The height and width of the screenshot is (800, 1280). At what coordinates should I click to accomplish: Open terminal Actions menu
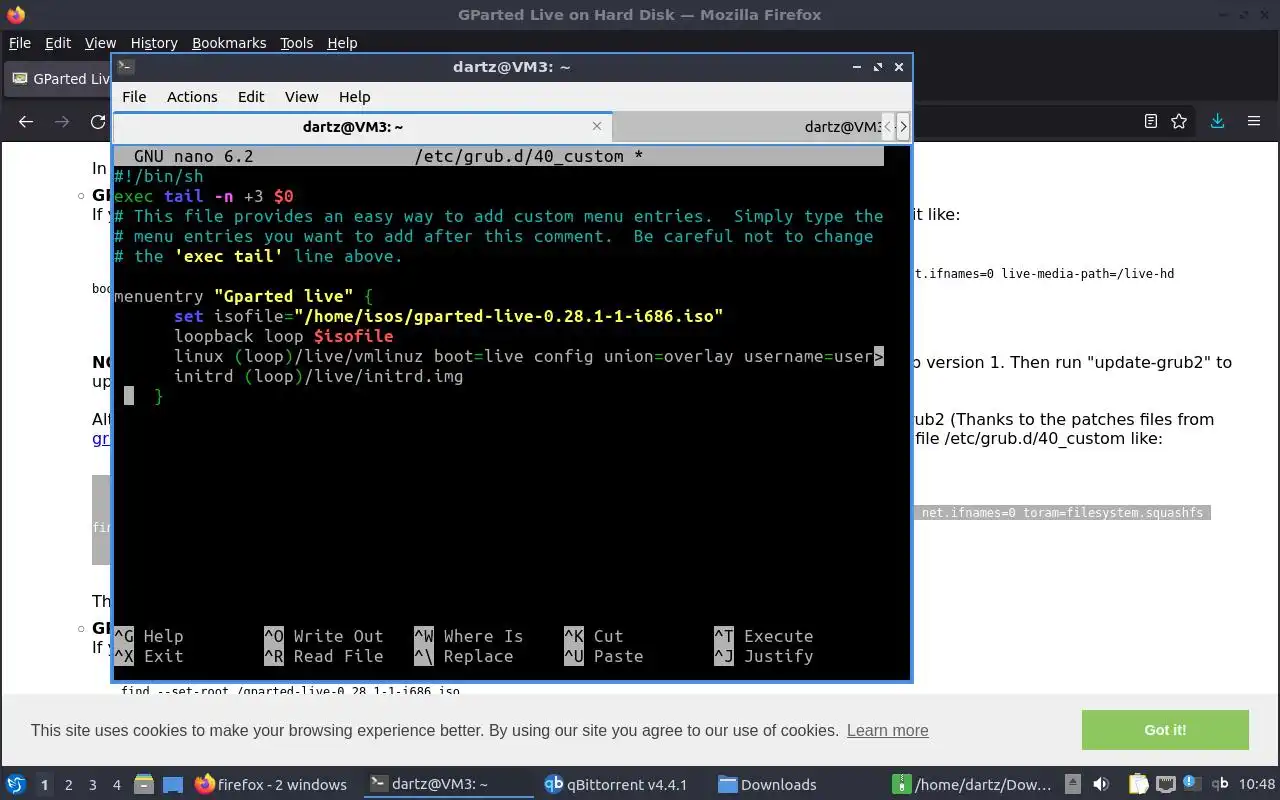click(x=192, y=97)
